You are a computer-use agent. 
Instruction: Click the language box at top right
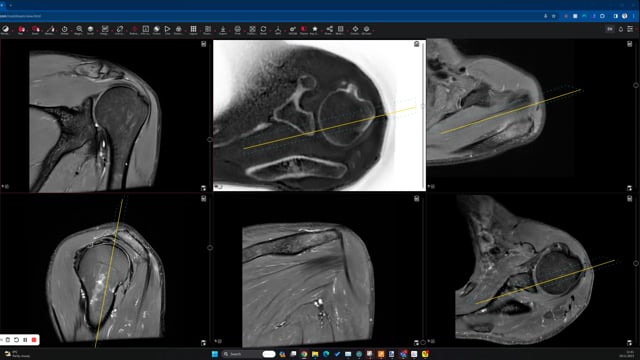(610, 29)
